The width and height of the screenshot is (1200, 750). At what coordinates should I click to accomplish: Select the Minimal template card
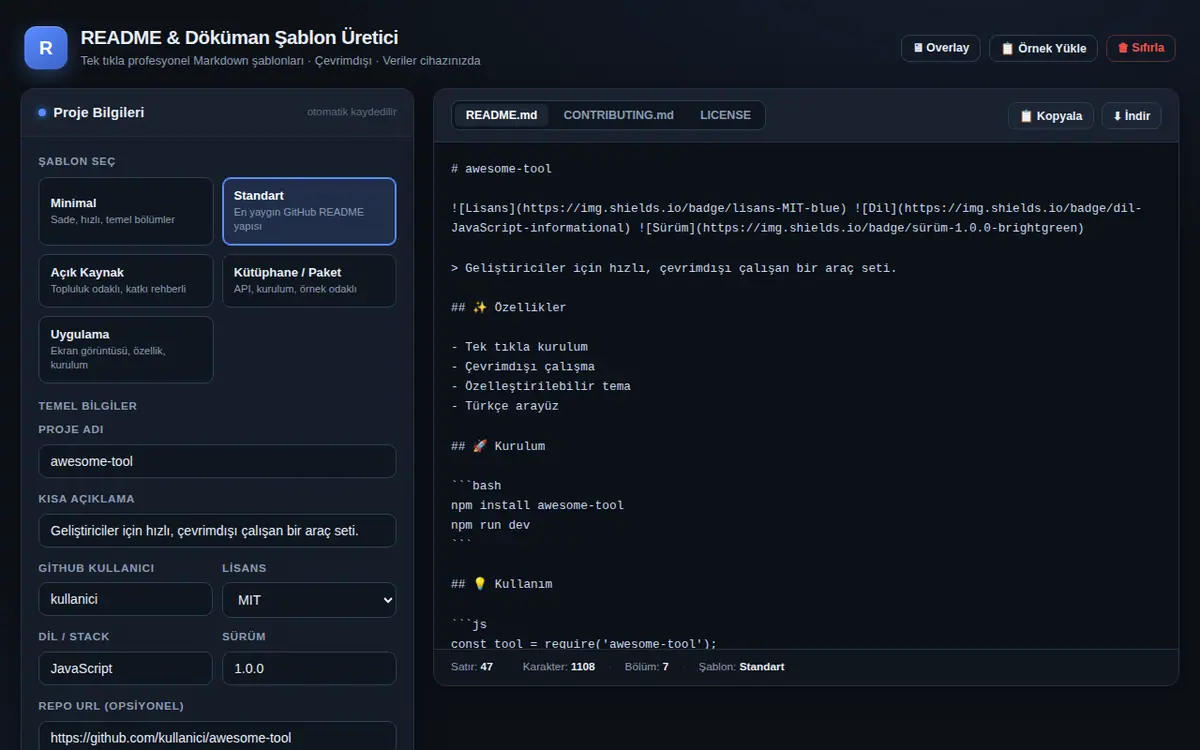(126, 211)
